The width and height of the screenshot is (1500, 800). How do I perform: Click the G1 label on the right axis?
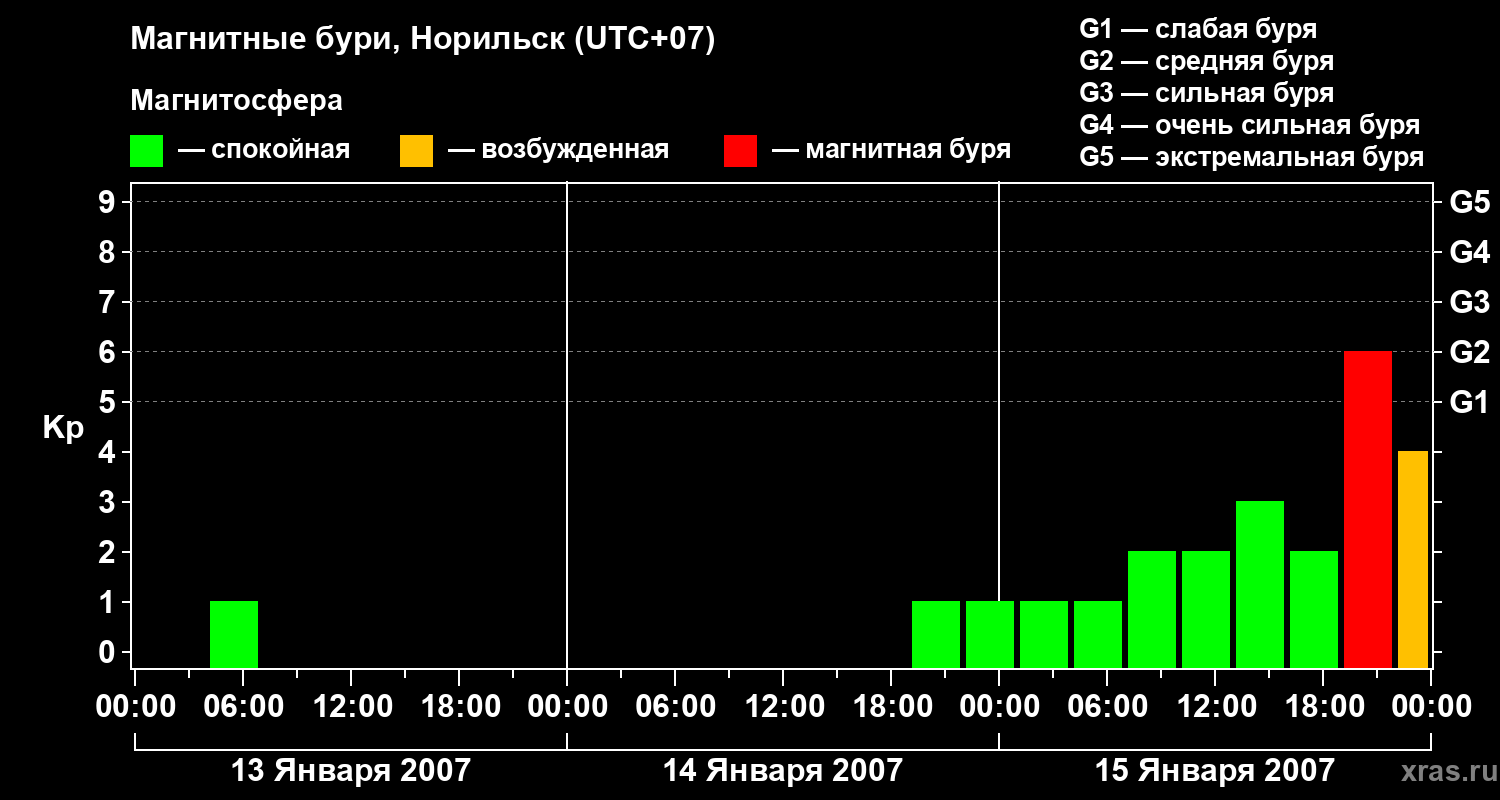click(x=1470, y=402)
